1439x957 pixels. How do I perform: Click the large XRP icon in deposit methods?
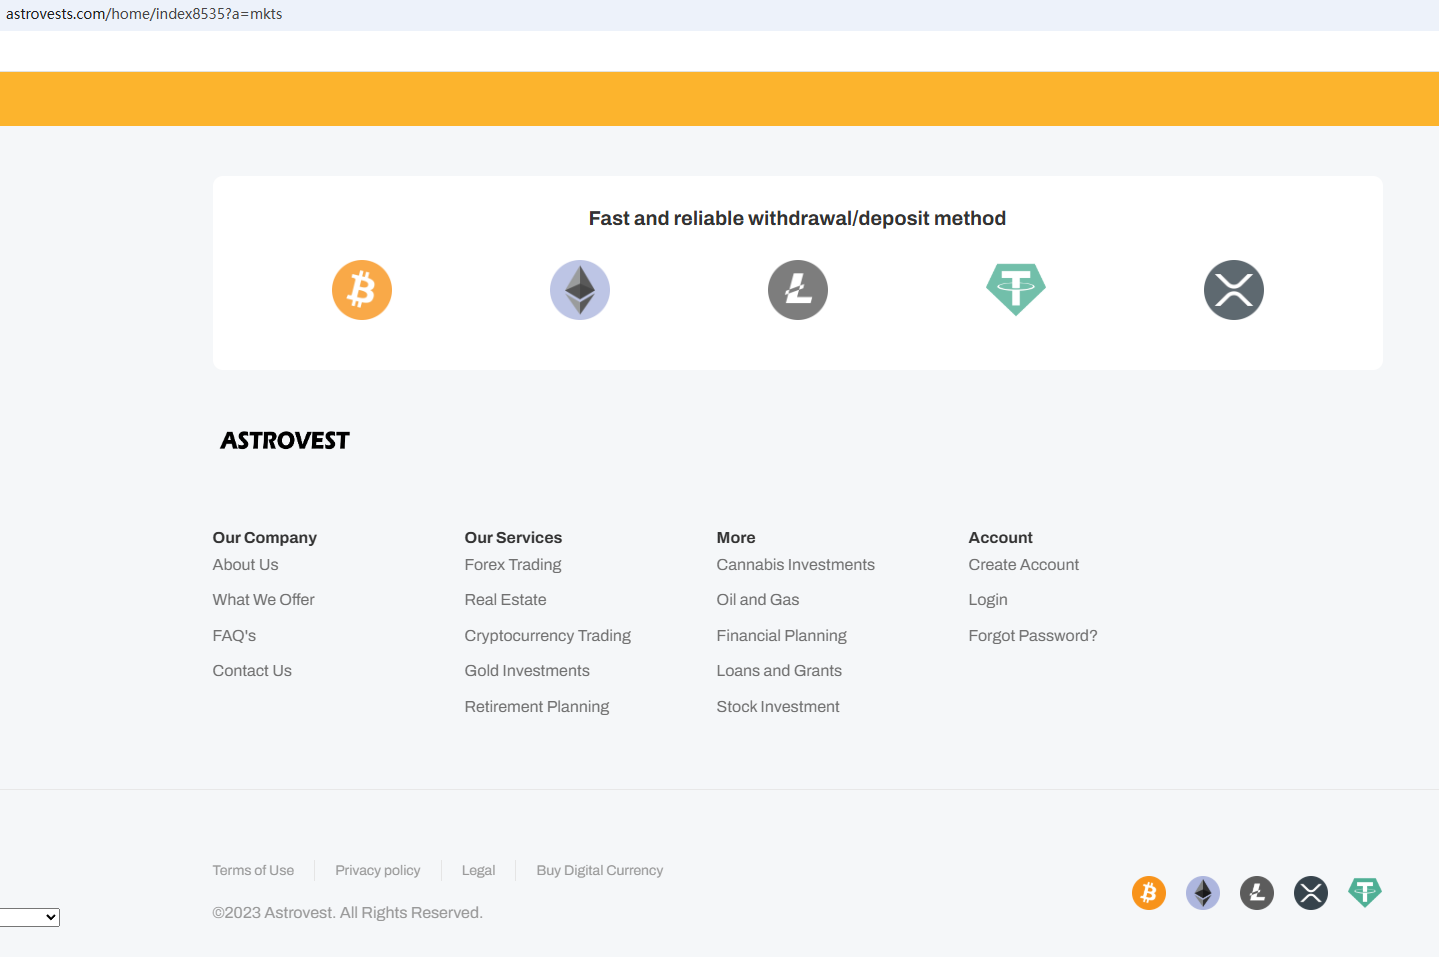[1234, 290]
